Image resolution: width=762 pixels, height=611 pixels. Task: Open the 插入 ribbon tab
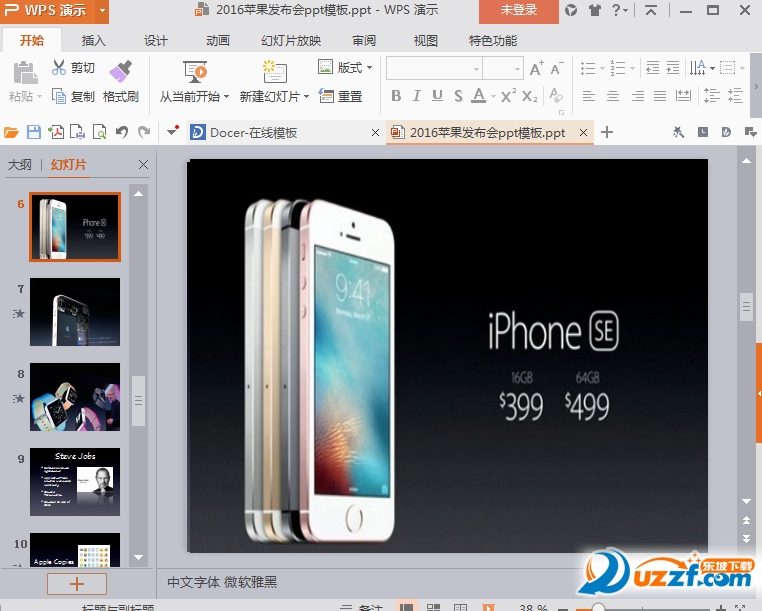pos(93,41)
